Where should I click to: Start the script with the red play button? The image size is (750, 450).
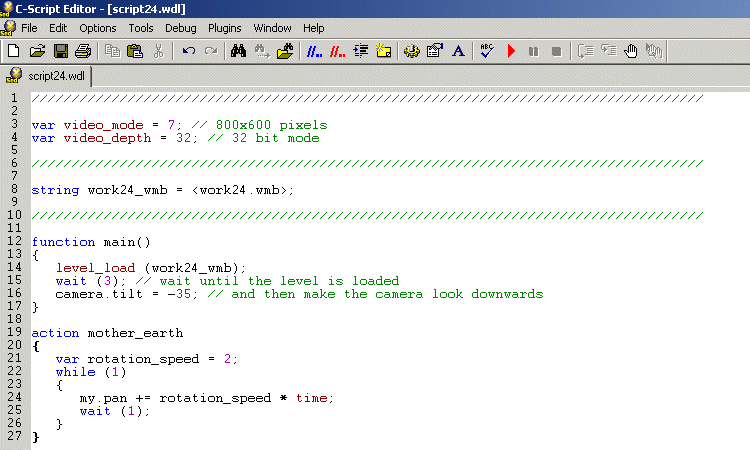(511, 51)
